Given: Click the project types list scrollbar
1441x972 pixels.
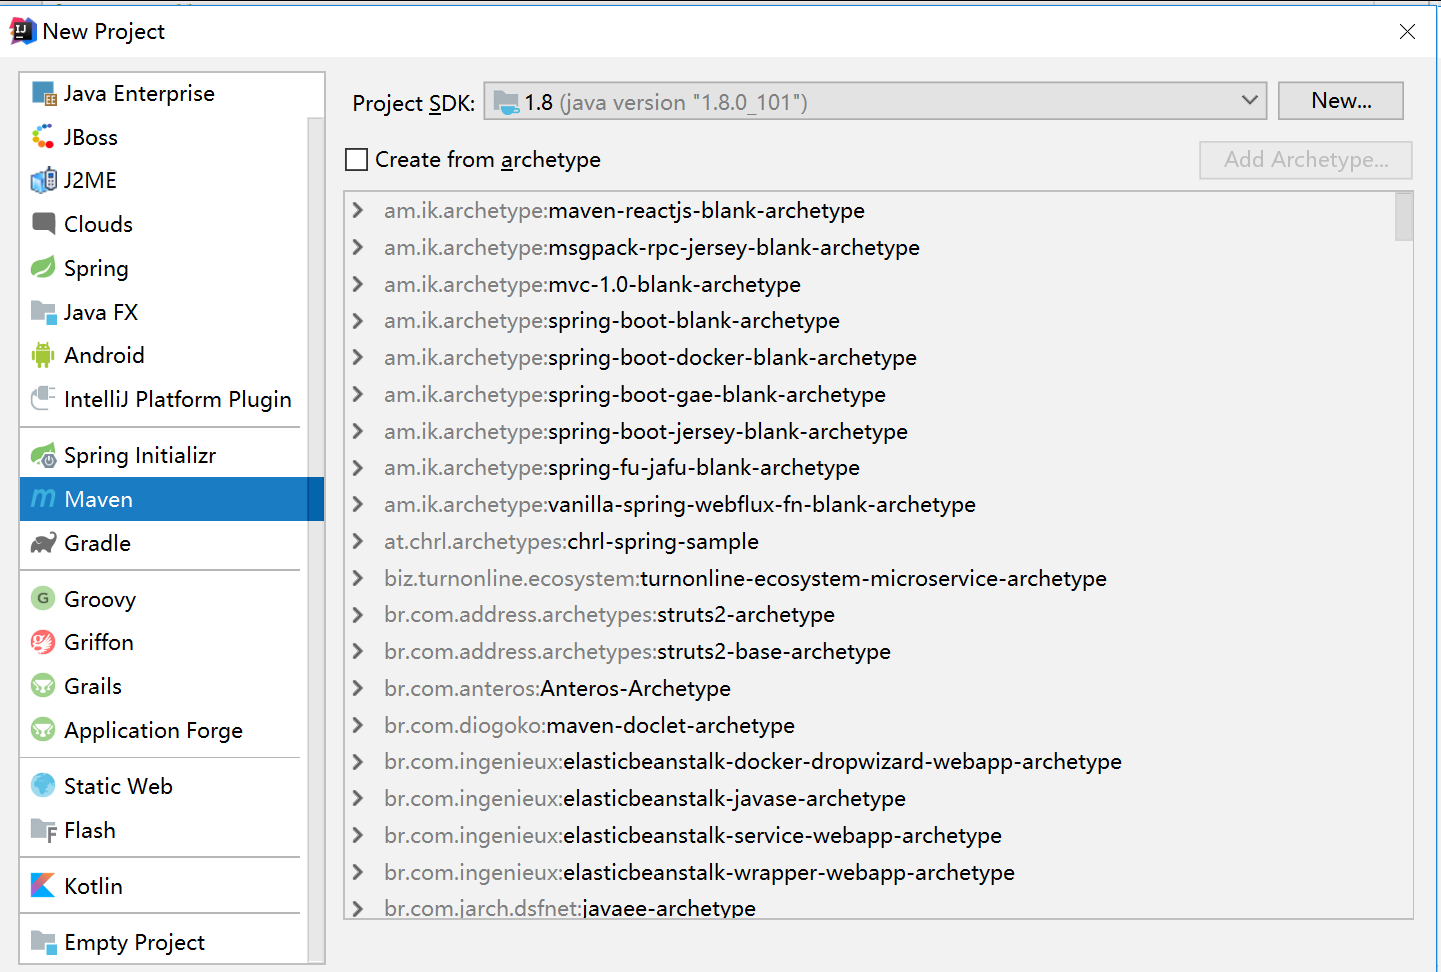Looking at the screenshot, I should 316,538.
